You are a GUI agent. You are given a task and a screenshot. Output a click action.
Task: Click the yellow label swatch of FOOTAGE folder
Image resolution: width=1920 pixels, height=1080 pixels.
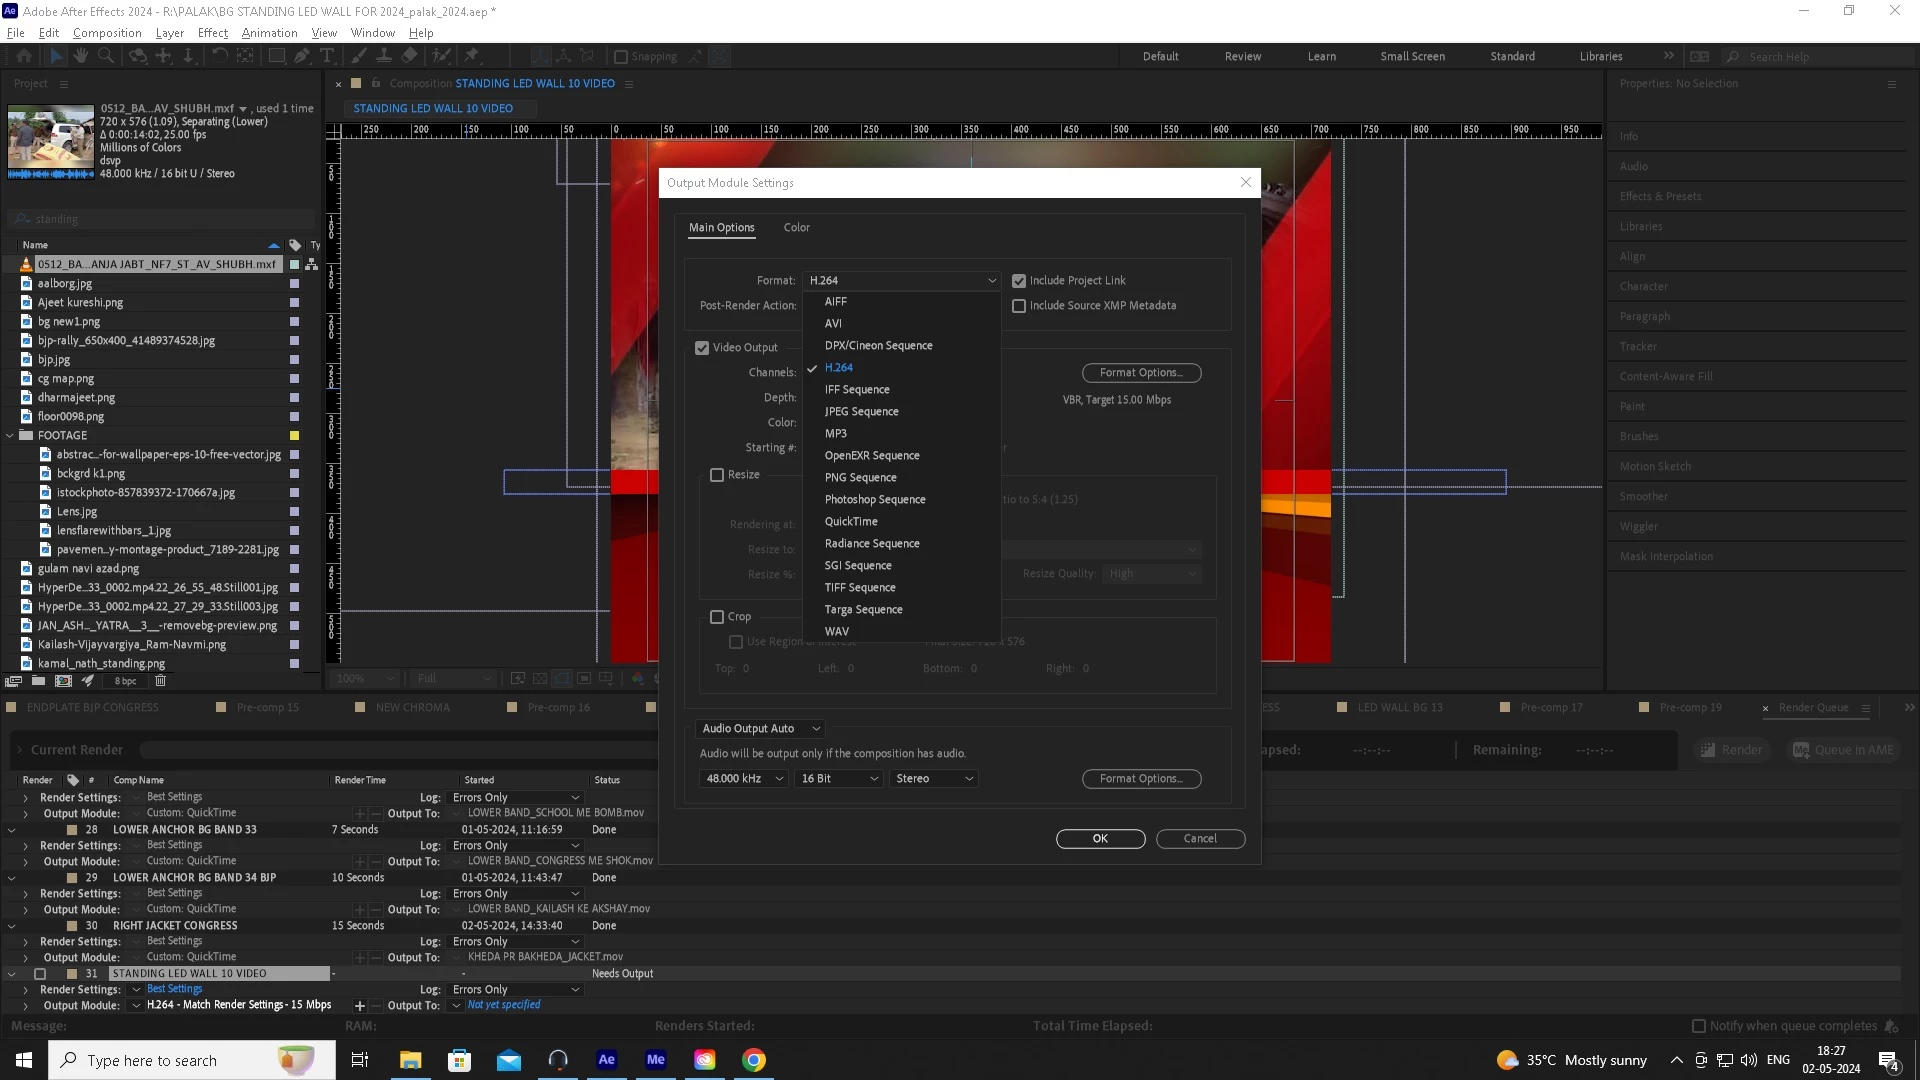(x=294, y=436)
